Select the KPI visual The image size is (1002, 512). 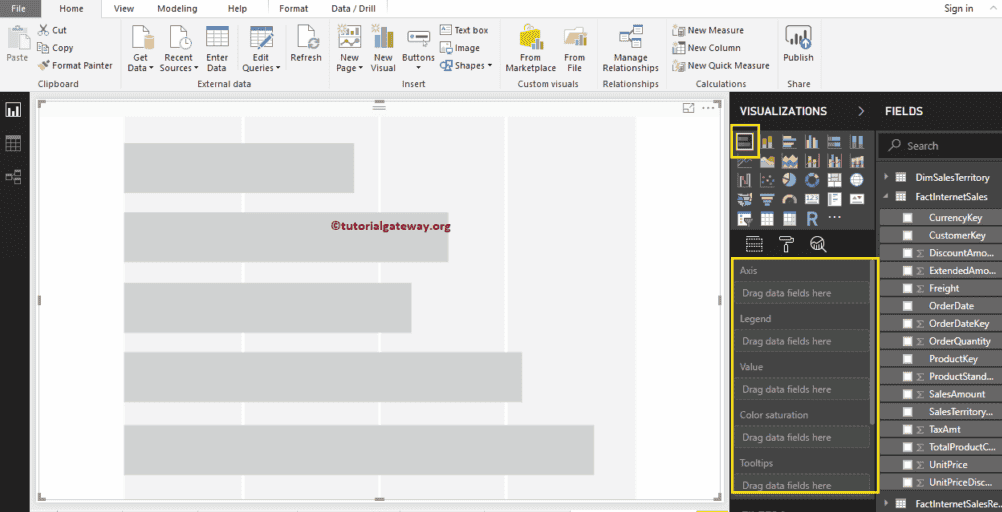point(856,199)
